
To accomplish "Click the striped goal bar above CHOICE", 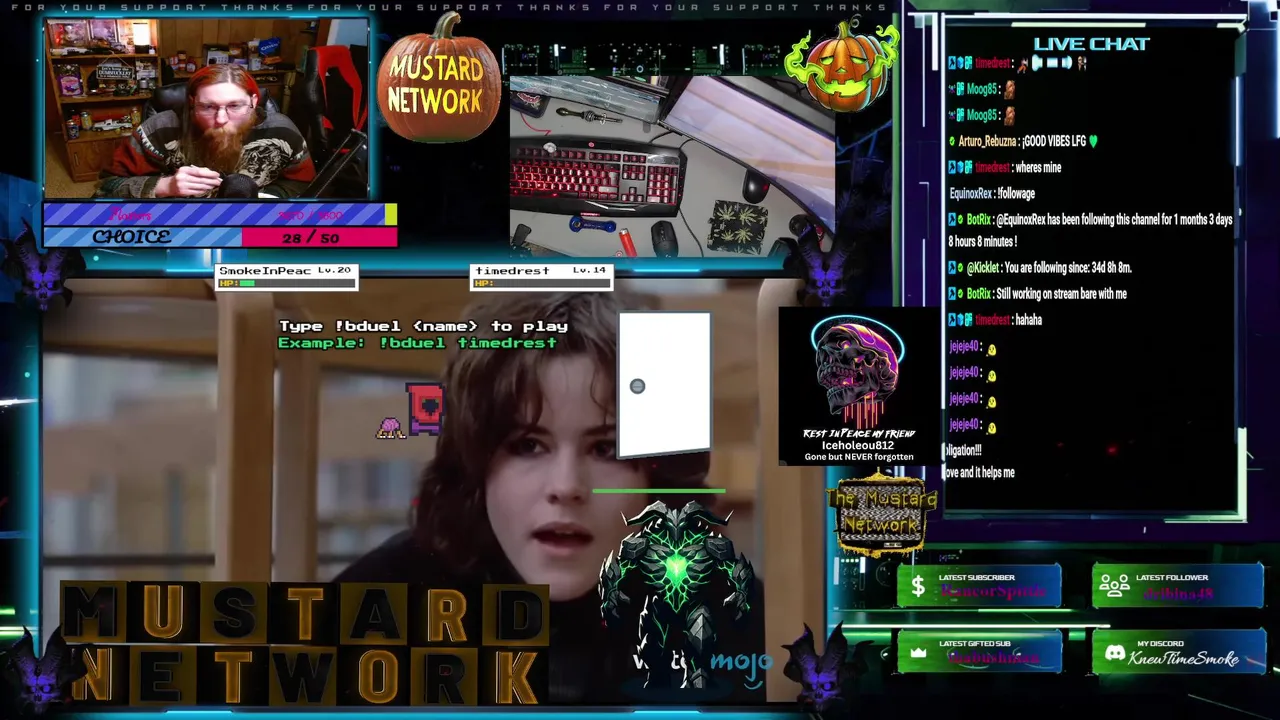I will (220, 214).
